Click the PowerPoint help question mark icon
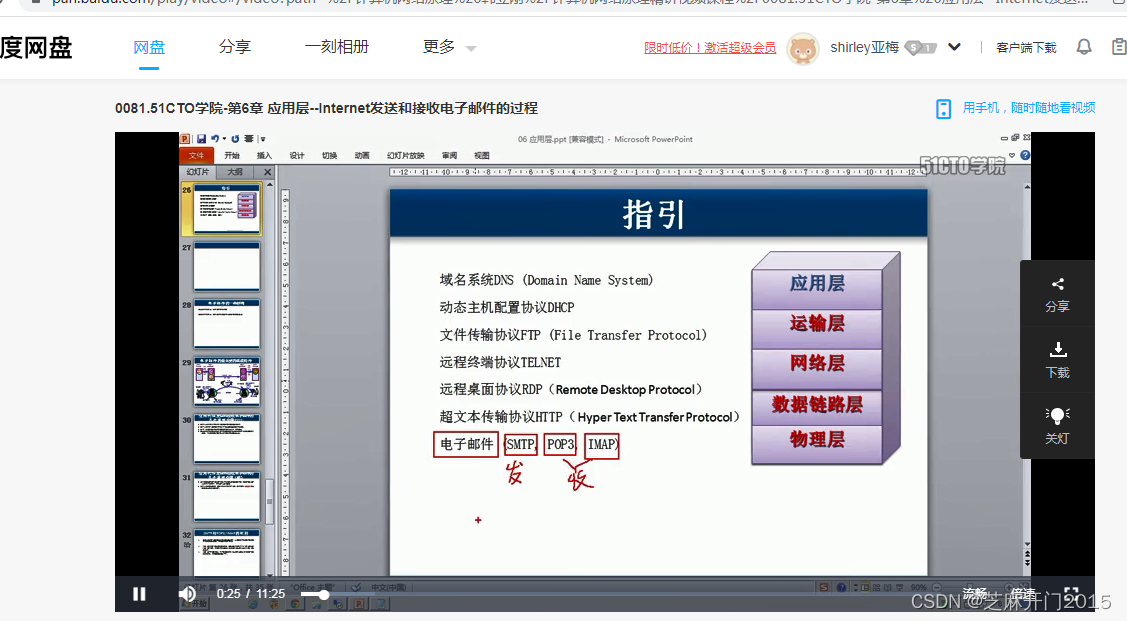The image size is (1127, 621). (x=1026, y=155)
